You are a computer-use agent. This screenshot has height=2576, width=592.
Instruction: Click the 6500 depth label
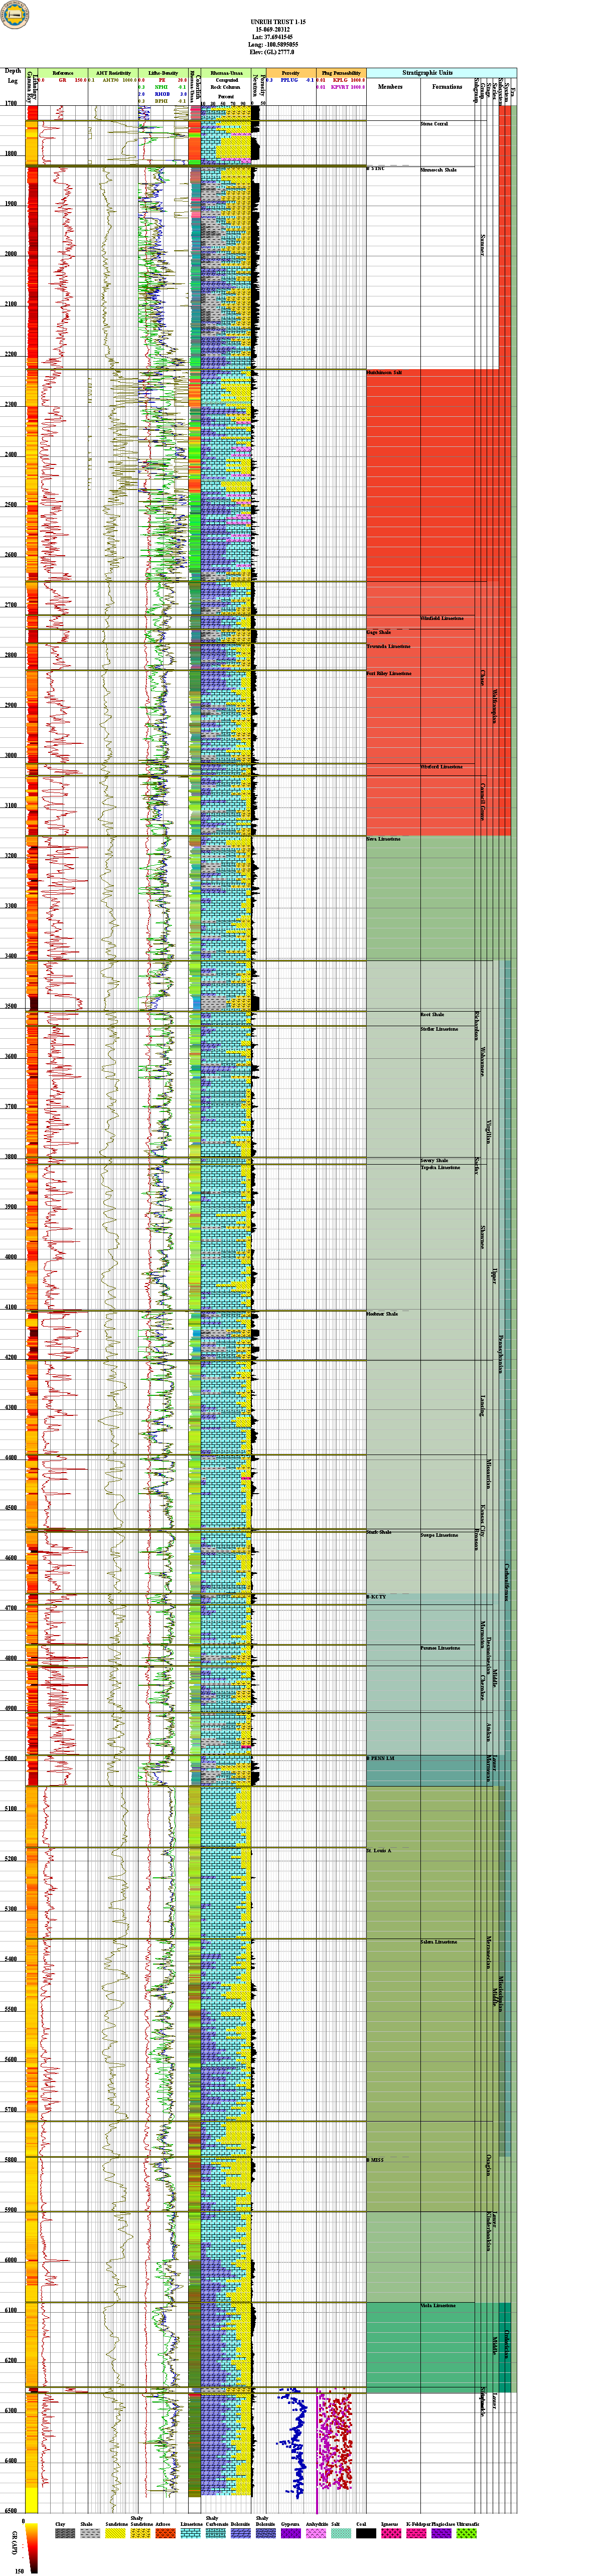pos(11,2511)
